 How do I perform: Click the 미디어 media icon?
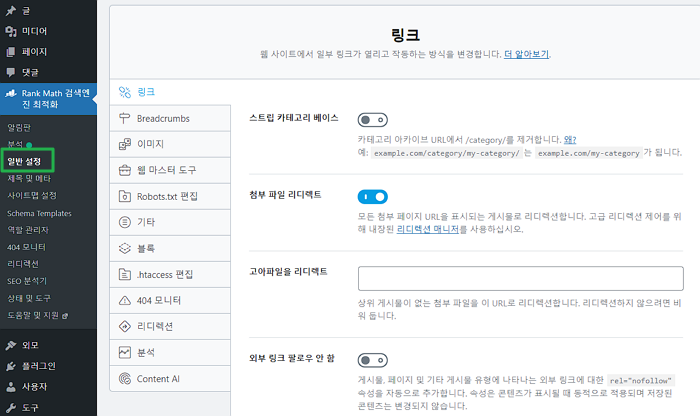11,31
